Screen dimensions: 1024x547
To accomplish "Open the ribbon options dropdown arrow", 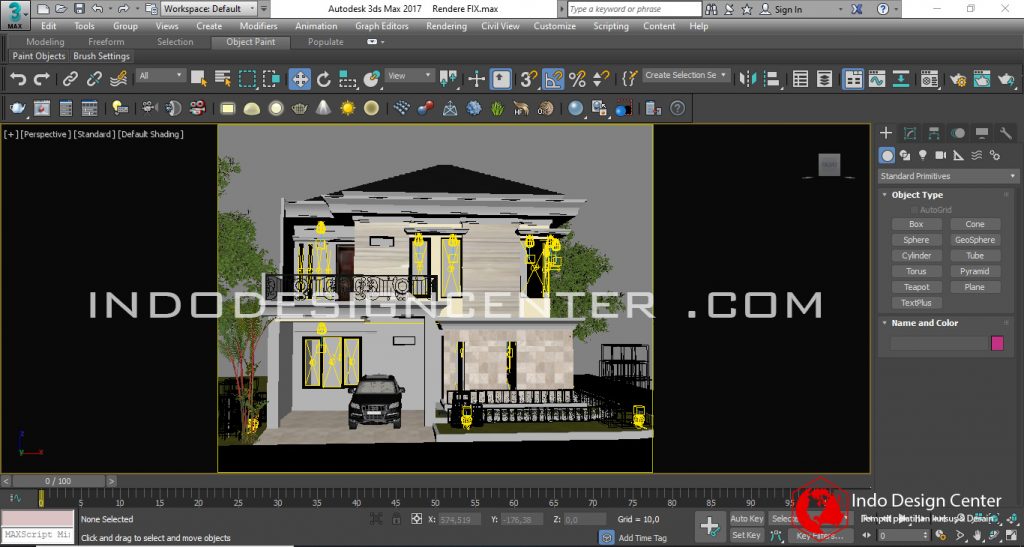I will [383, 42].
